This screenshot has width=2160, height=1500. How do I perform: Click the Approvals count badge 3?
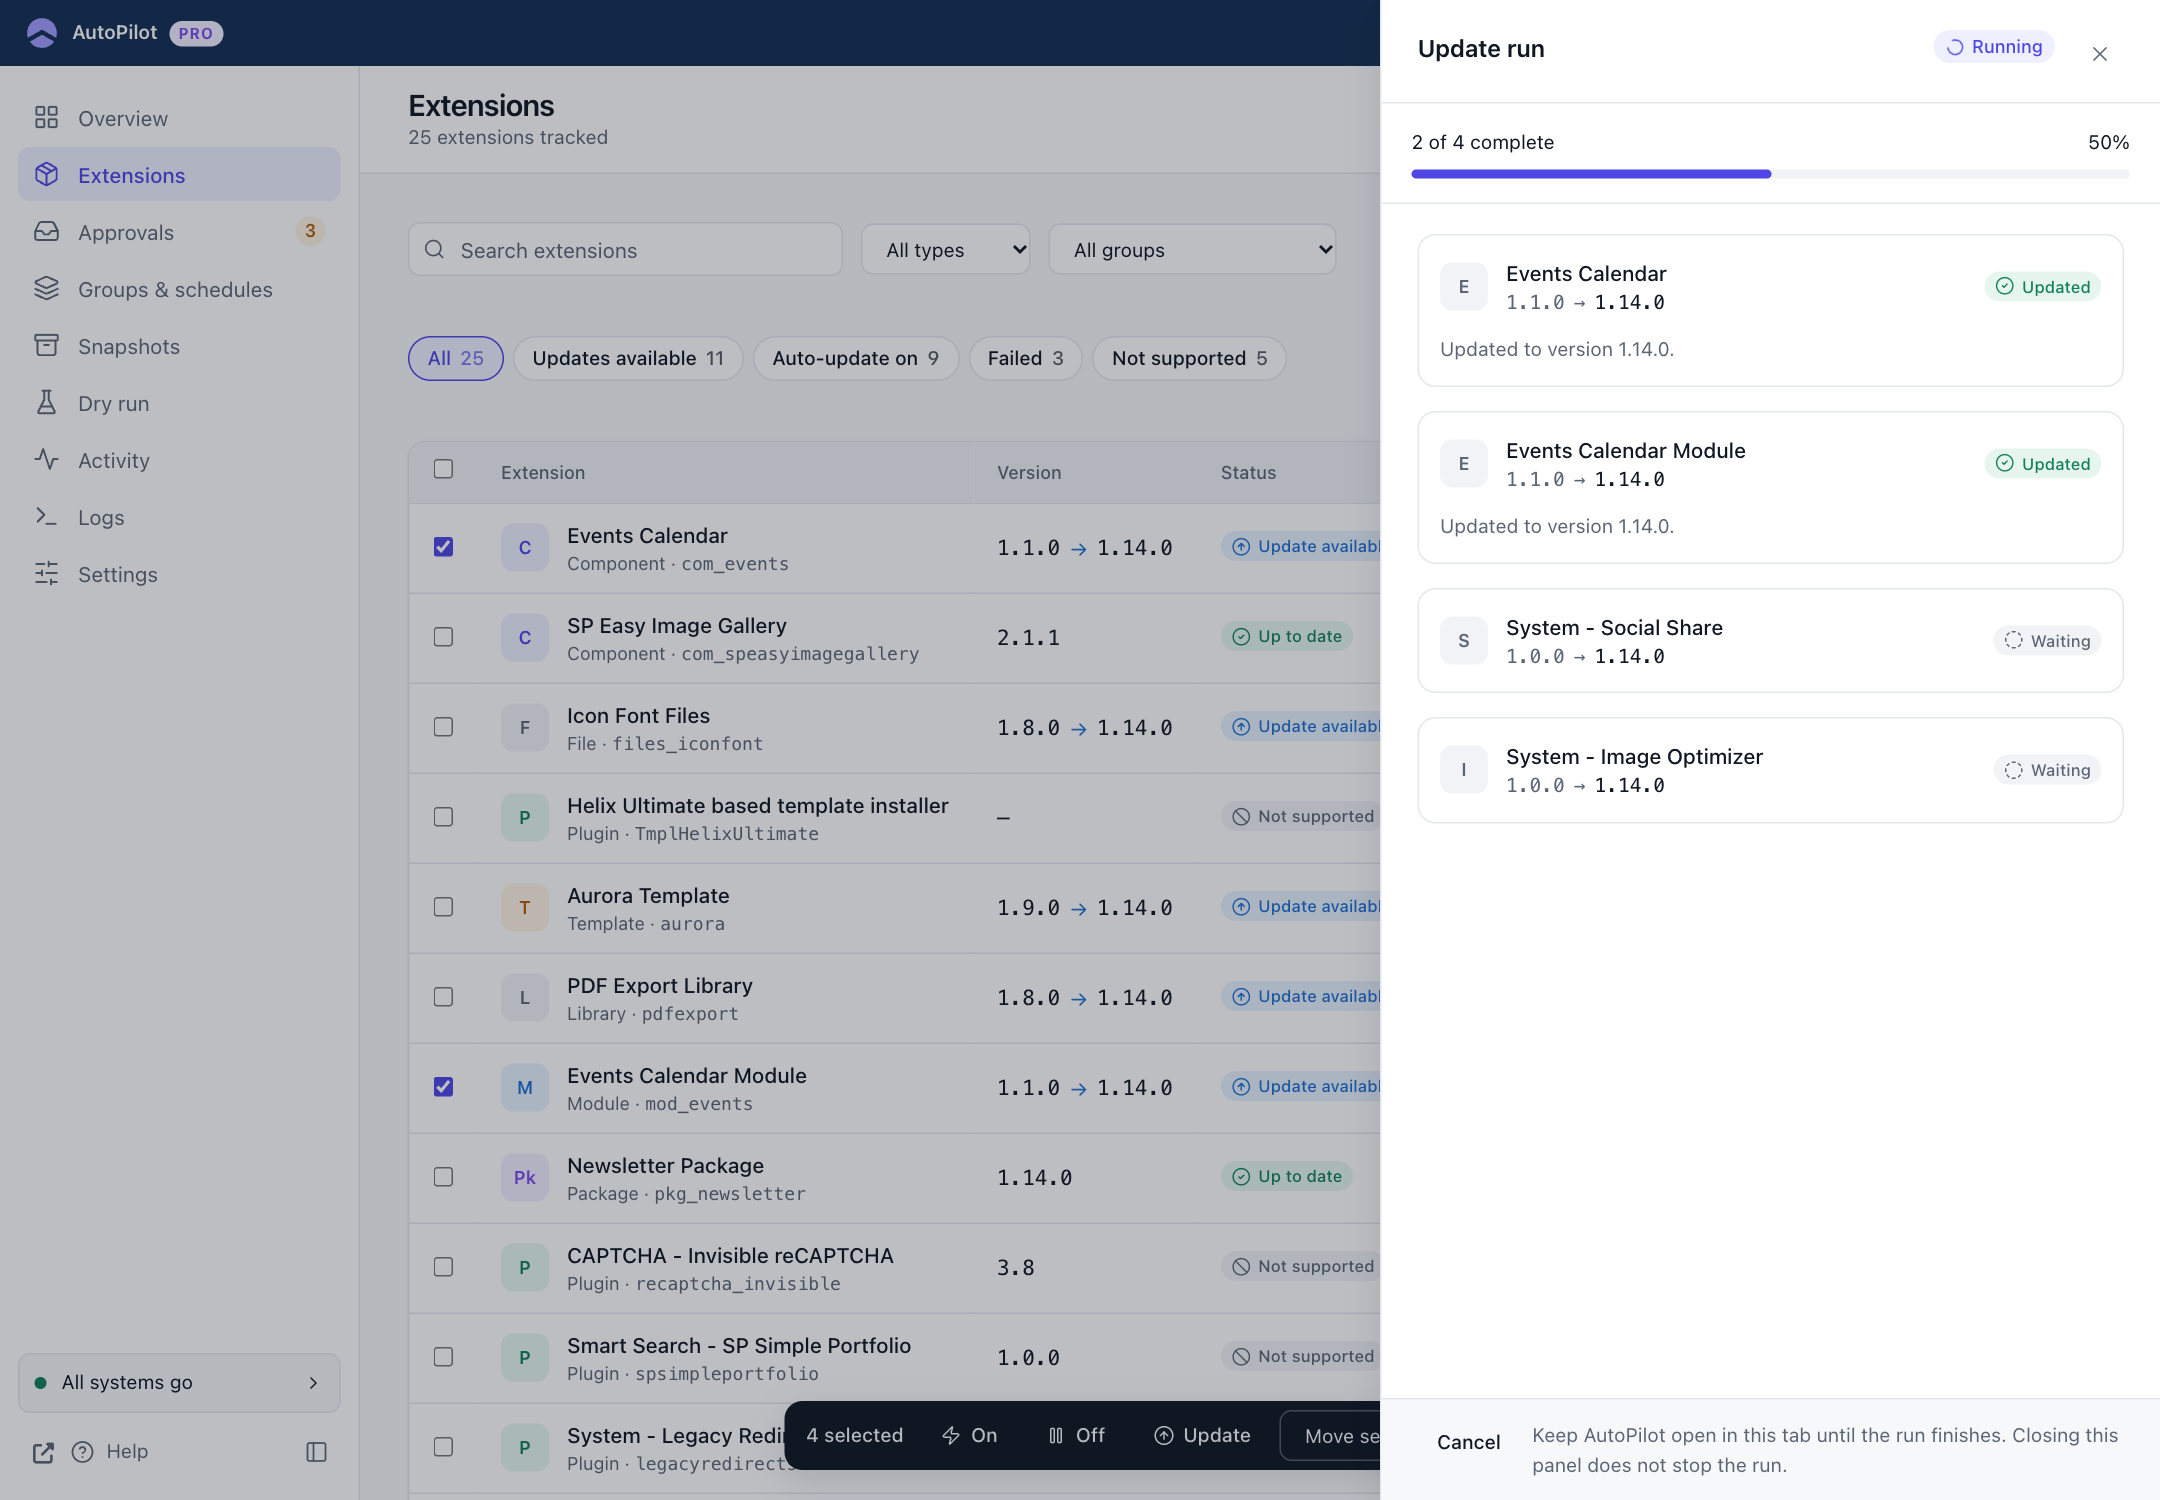(x=310, y=231)
